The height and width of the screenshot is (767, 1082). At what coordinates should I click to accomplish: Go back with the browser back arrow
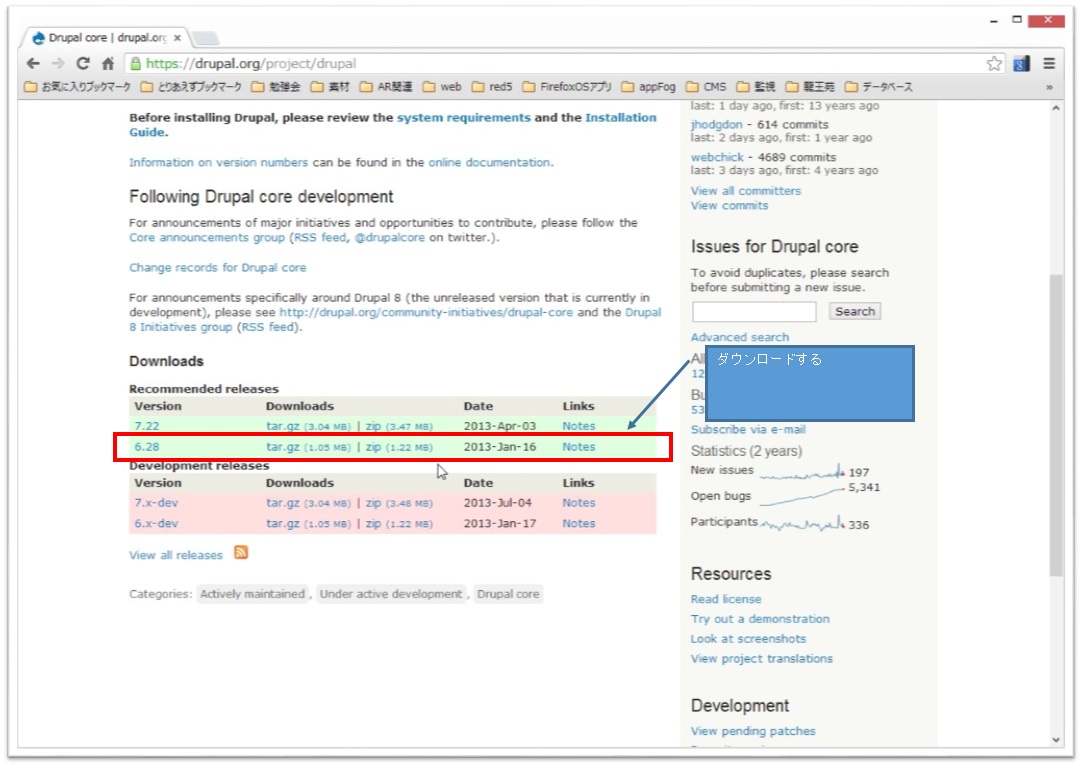point(32,63)
